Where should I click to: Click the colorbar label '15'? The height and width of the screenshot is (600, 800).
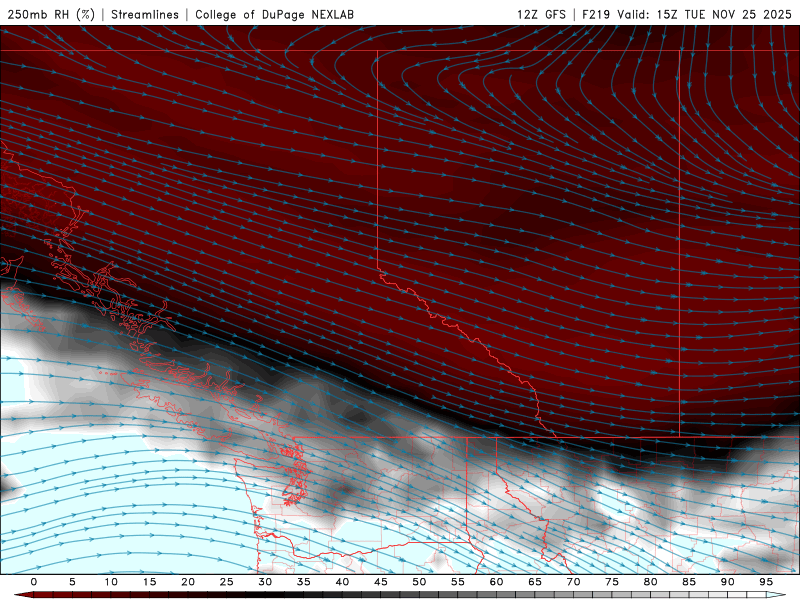(149, 582)
